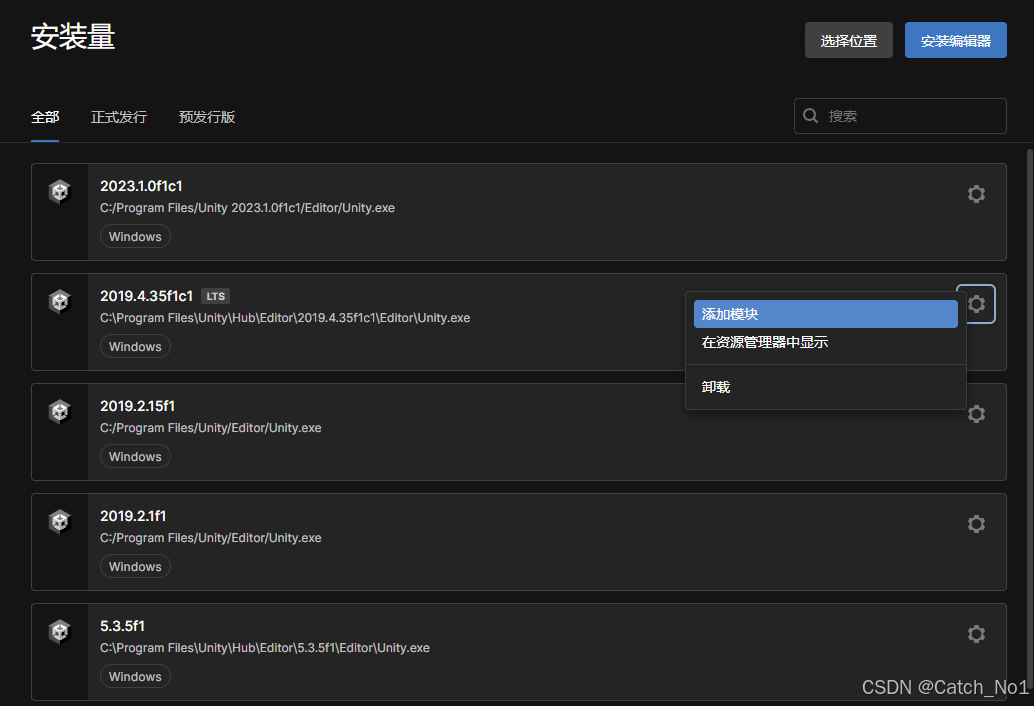
Task: Switch to the 预发行版 tab
Action: pyautogui.click(x=206, y=117)
